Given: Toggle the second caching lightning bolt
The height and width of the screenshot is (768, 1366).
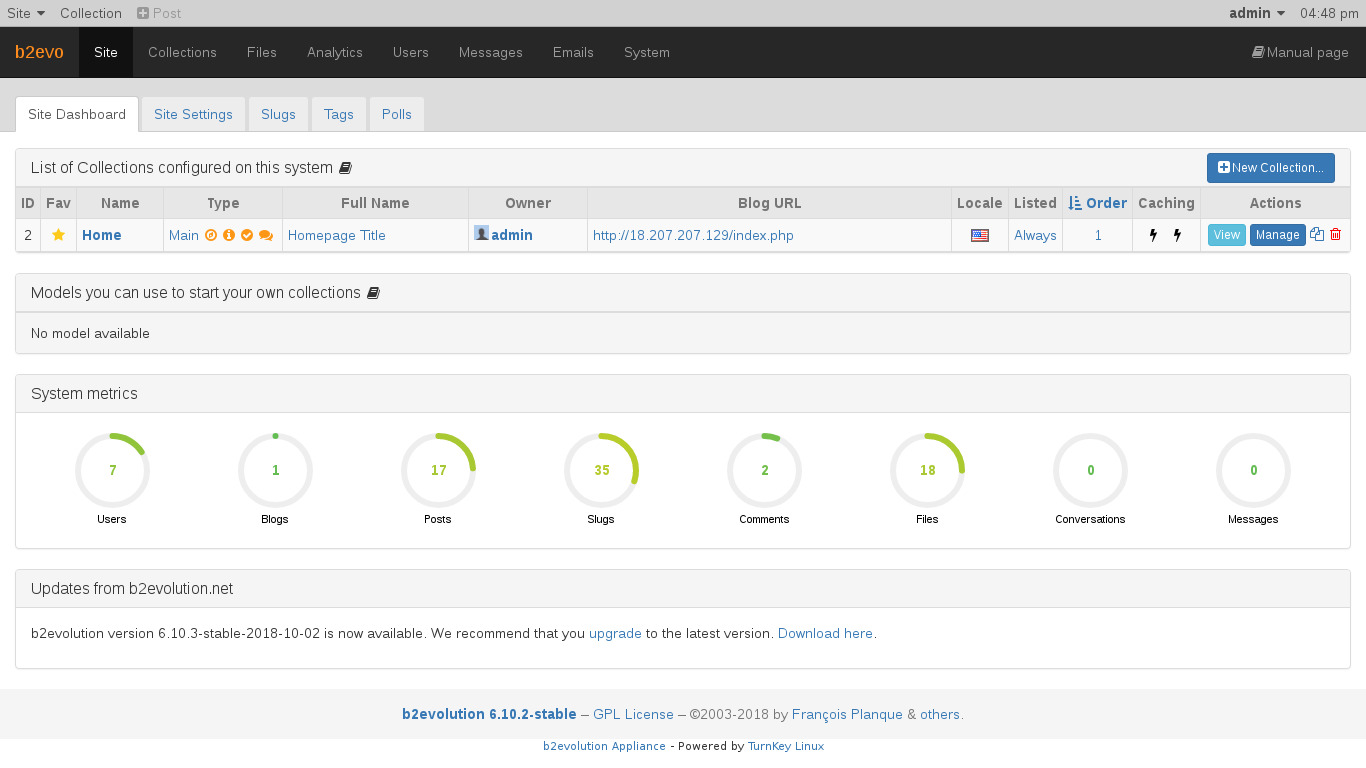Looking at the screenshot, I should tap(1177, 235).
